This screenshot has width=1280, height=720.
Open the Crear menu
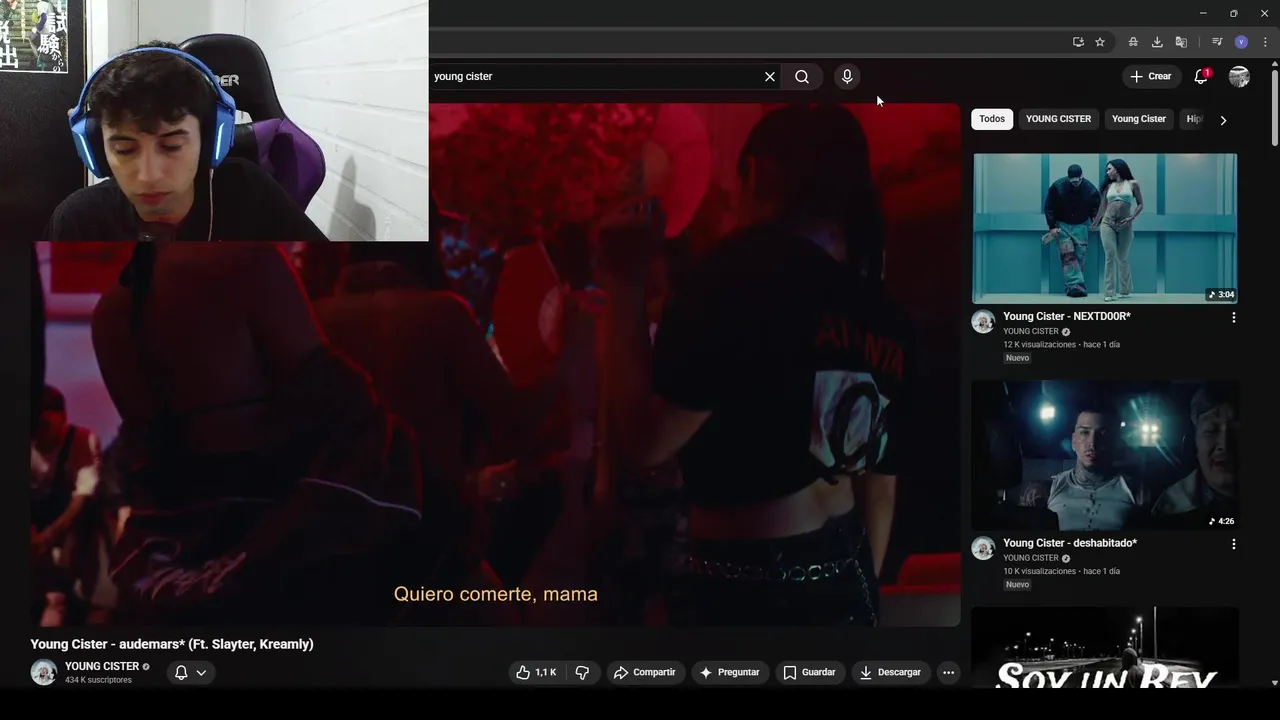coord(1150,76)
